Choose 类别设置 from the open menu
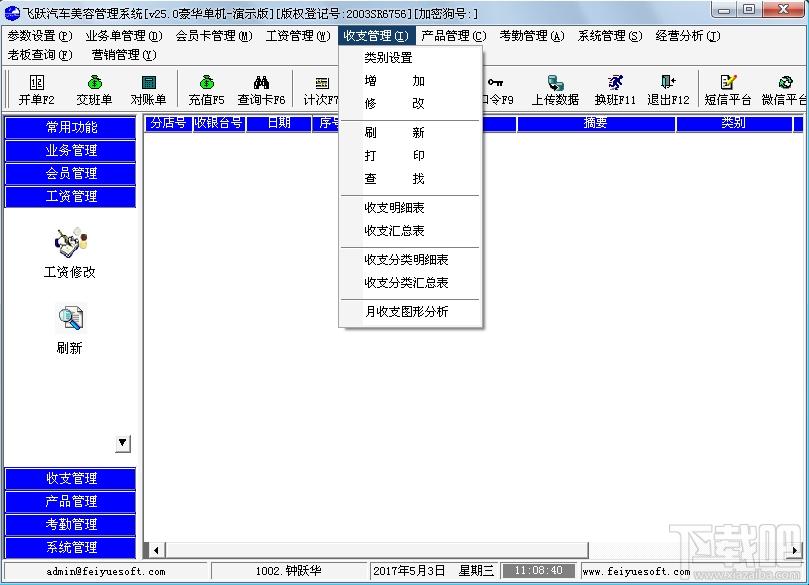Screen dimensions: 809x585 click(x=388, y=58)
